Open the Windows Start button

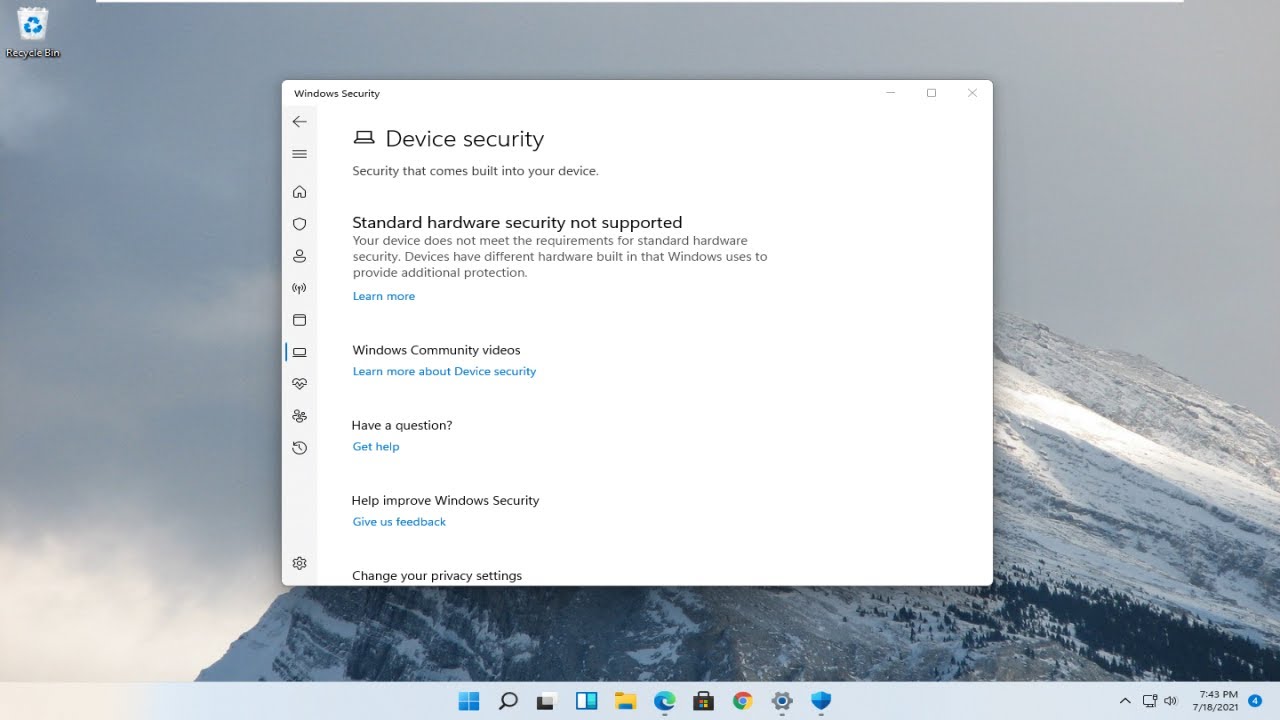(x=469, y=701)
